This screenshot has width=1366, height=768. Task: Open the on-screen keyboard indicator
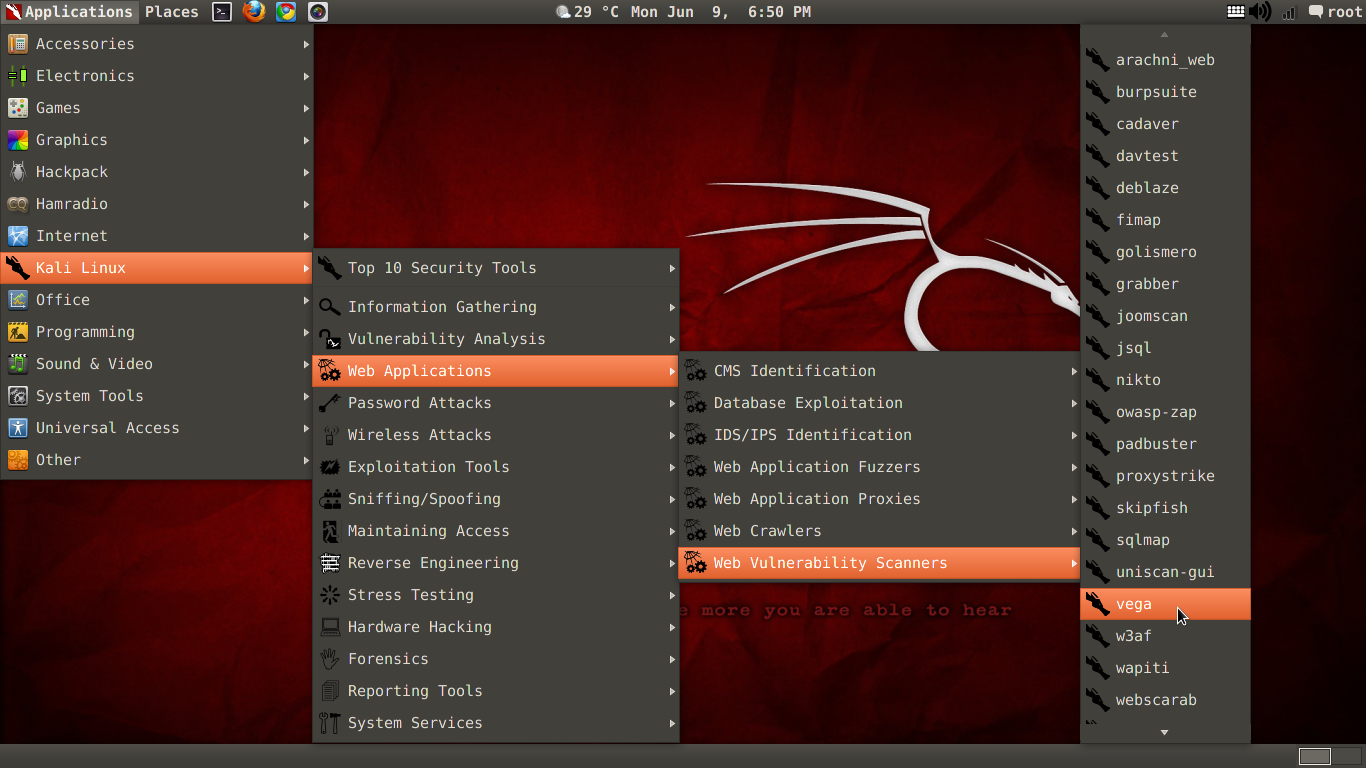pyautogui.click(x=1236, y=12)
